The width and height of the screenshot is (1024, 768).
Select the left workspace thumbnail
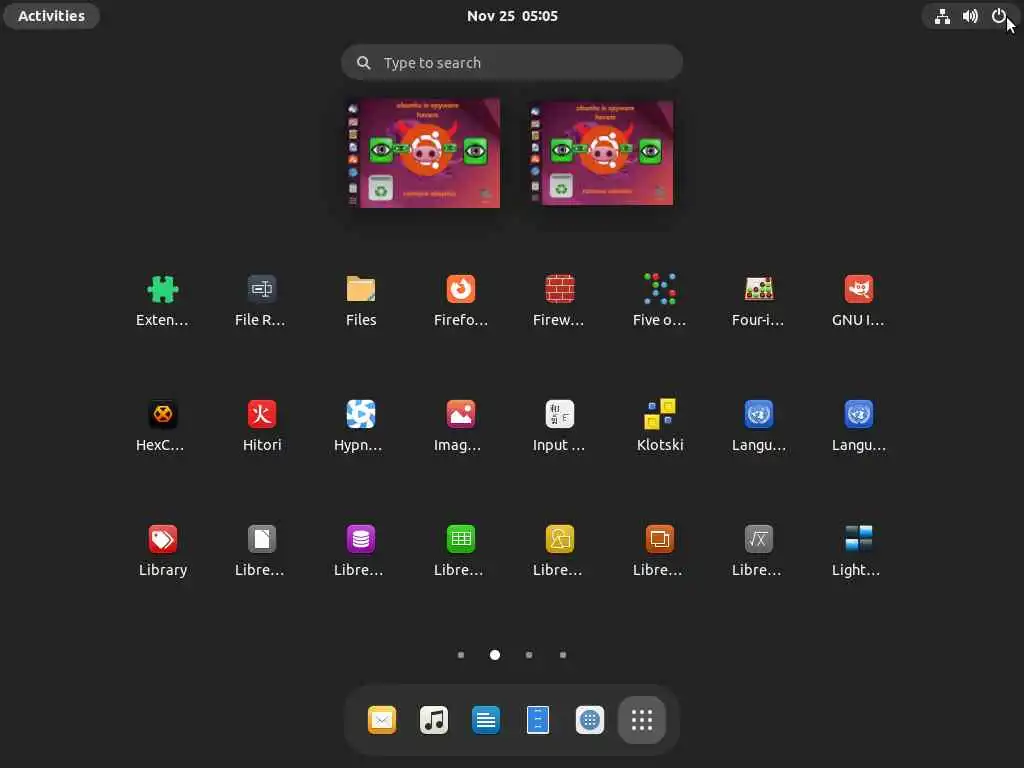click(424, 153)
